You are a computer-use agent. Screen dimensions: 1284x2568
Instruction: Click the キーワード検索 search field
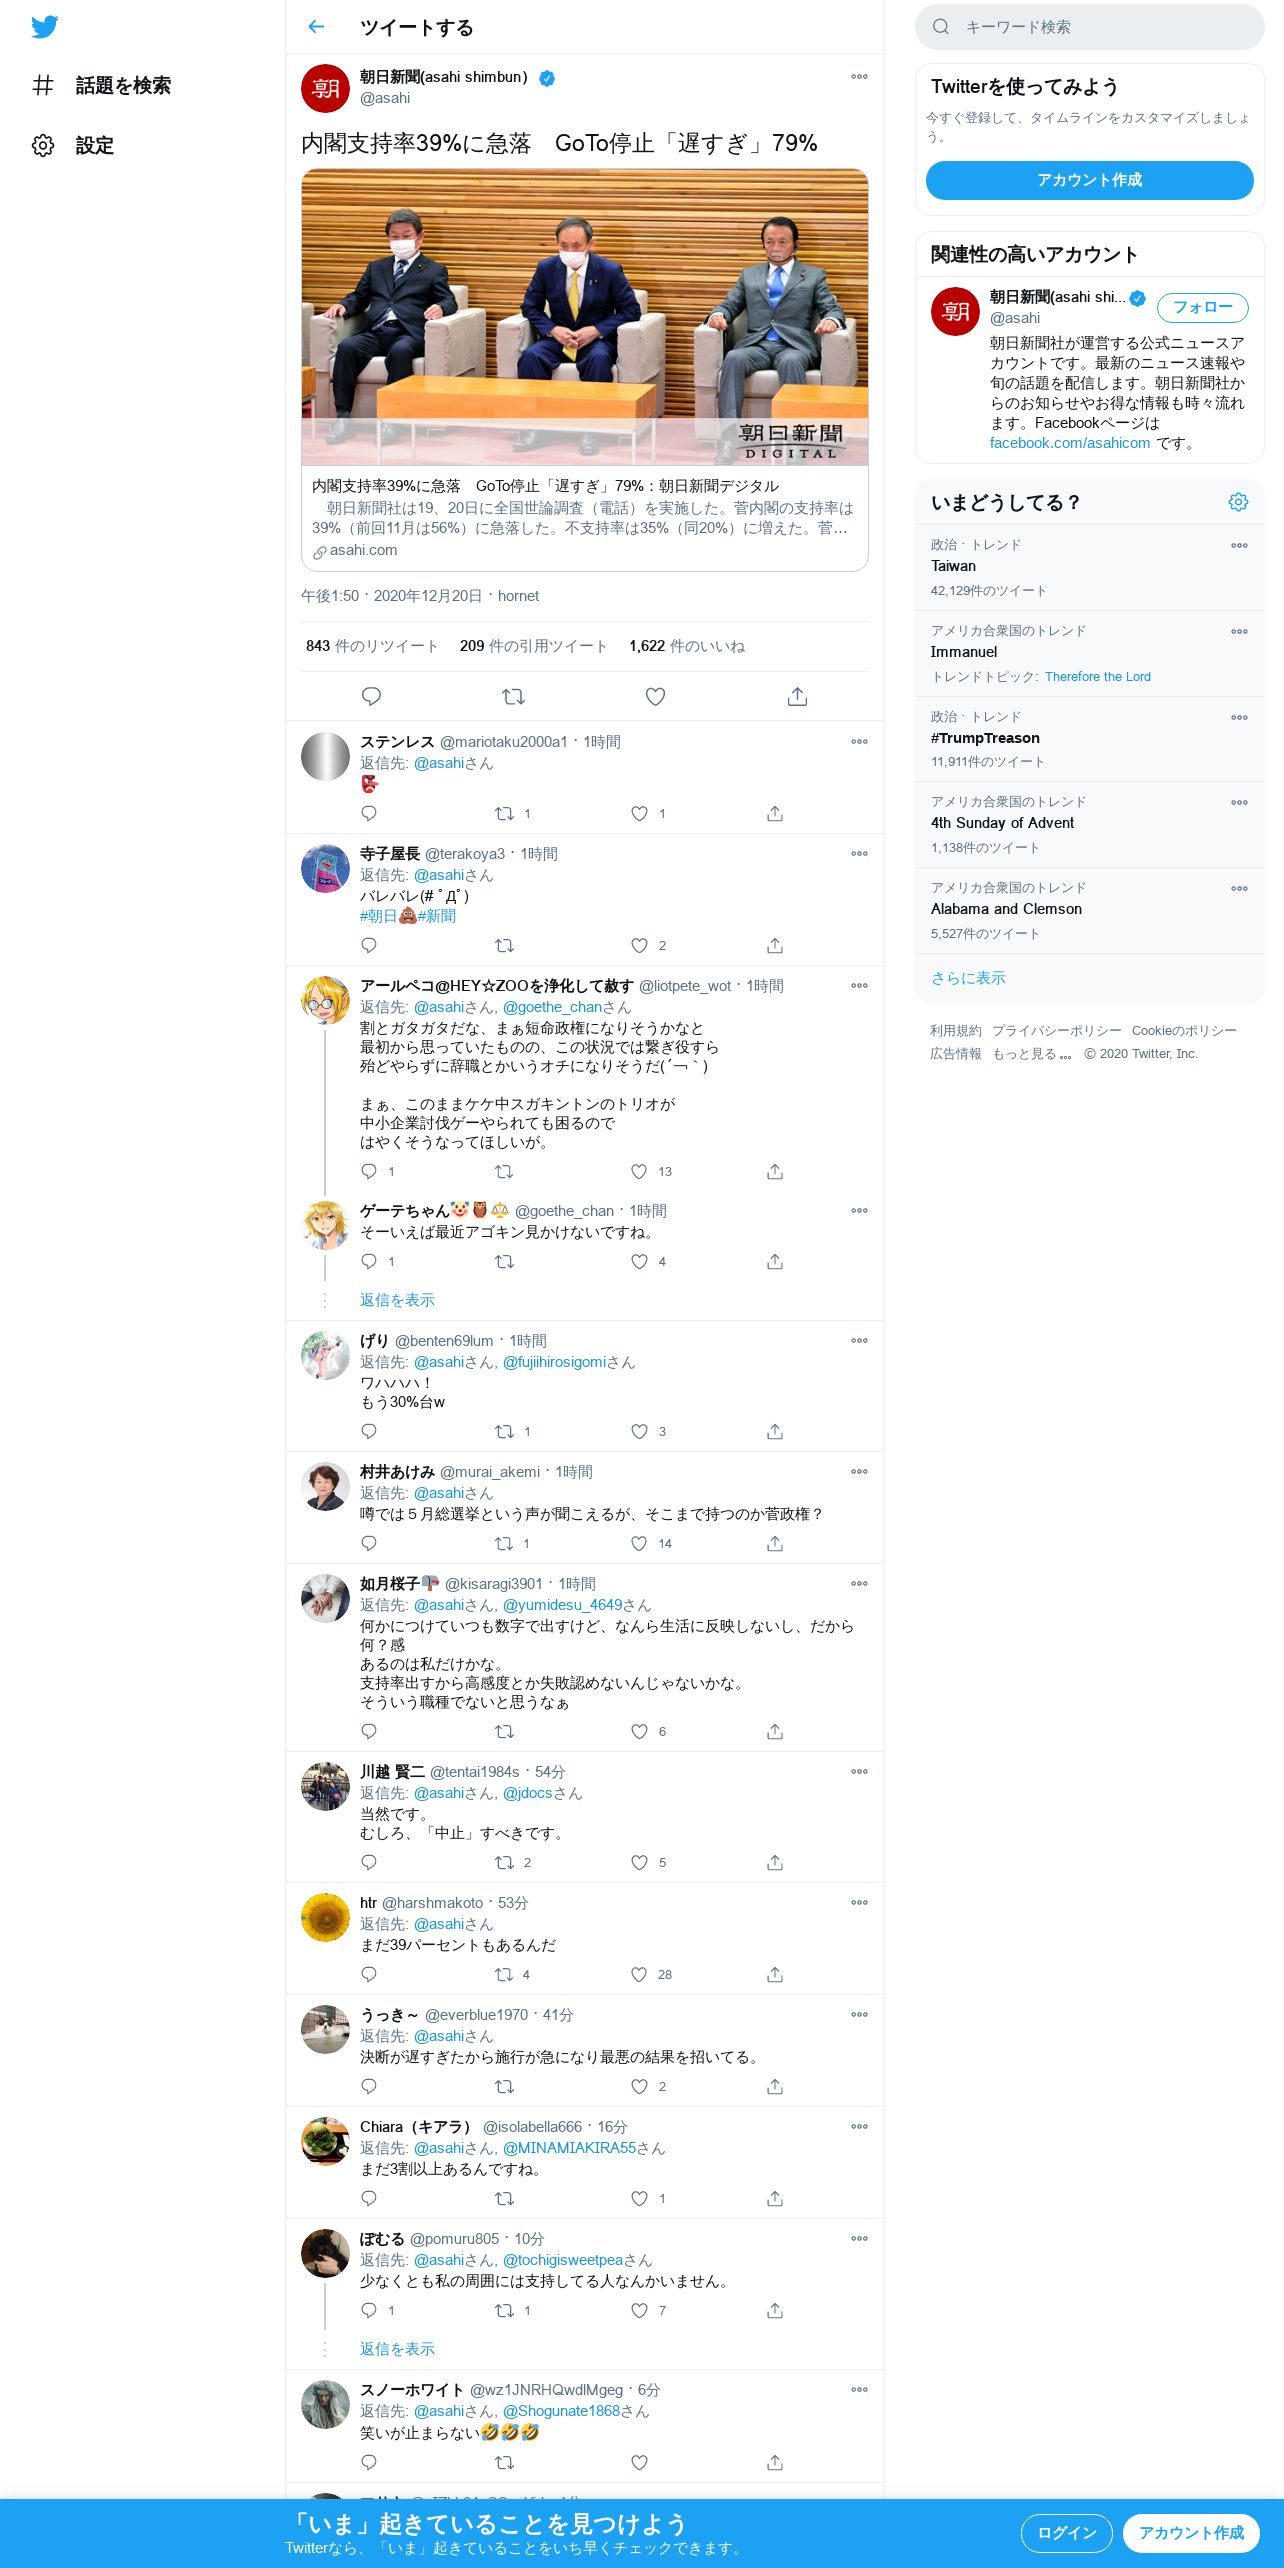[1089, 27]
